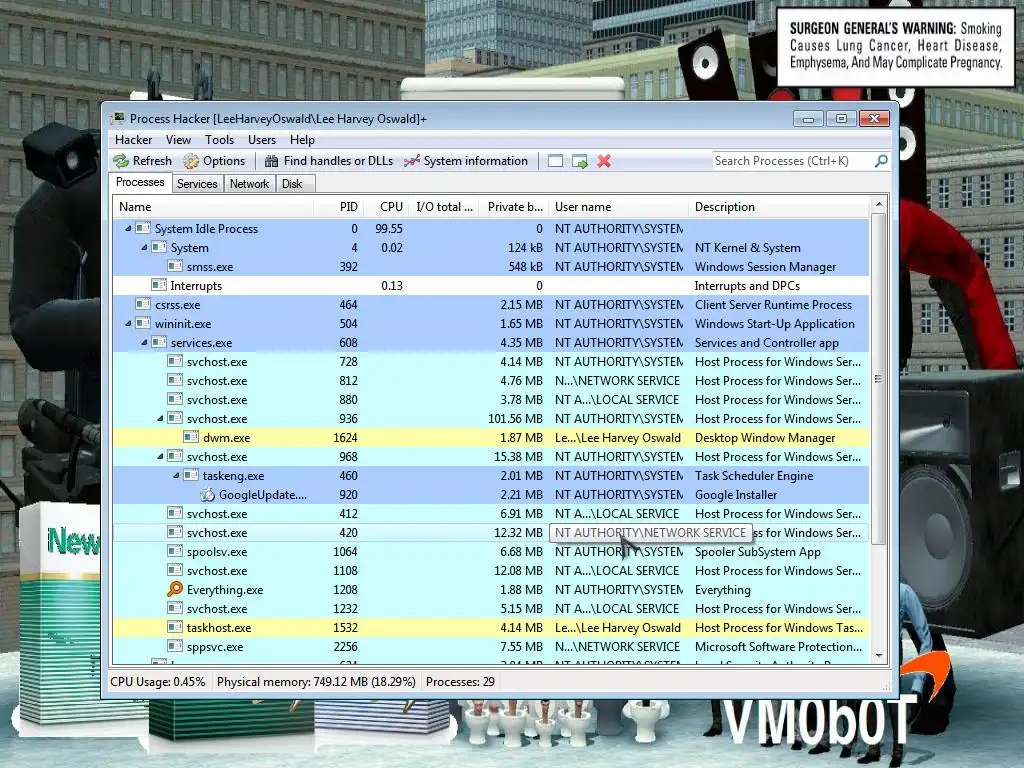This screenshot has height=768, width=1024.
Task: Click the Windows Session Manager description
Action: pyautogui.click(x=765, y=266)
